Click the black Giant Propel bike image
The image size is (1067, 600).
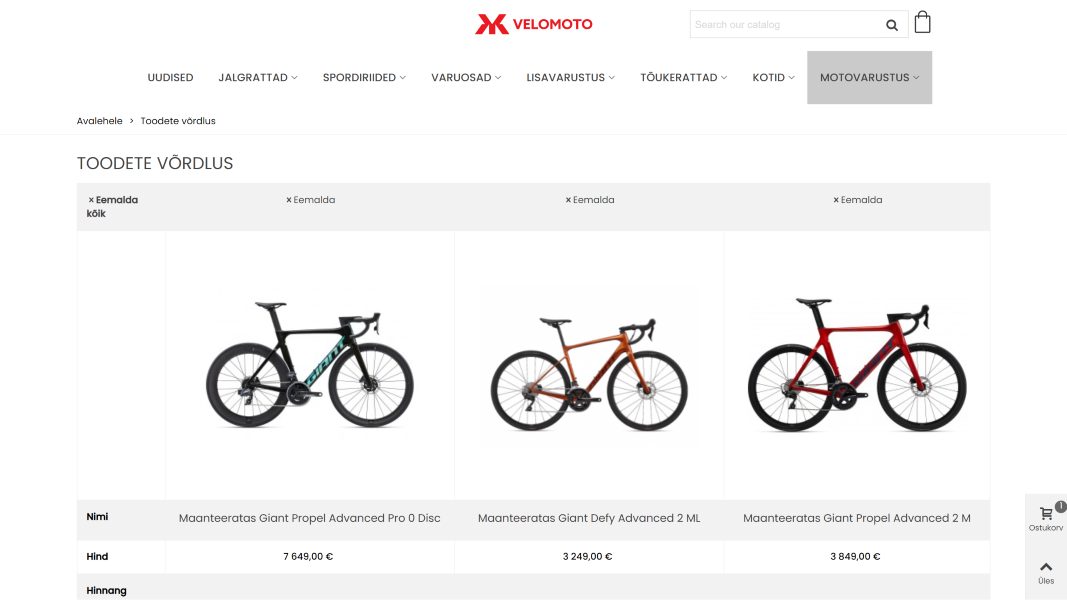click(x=310, y=365)
